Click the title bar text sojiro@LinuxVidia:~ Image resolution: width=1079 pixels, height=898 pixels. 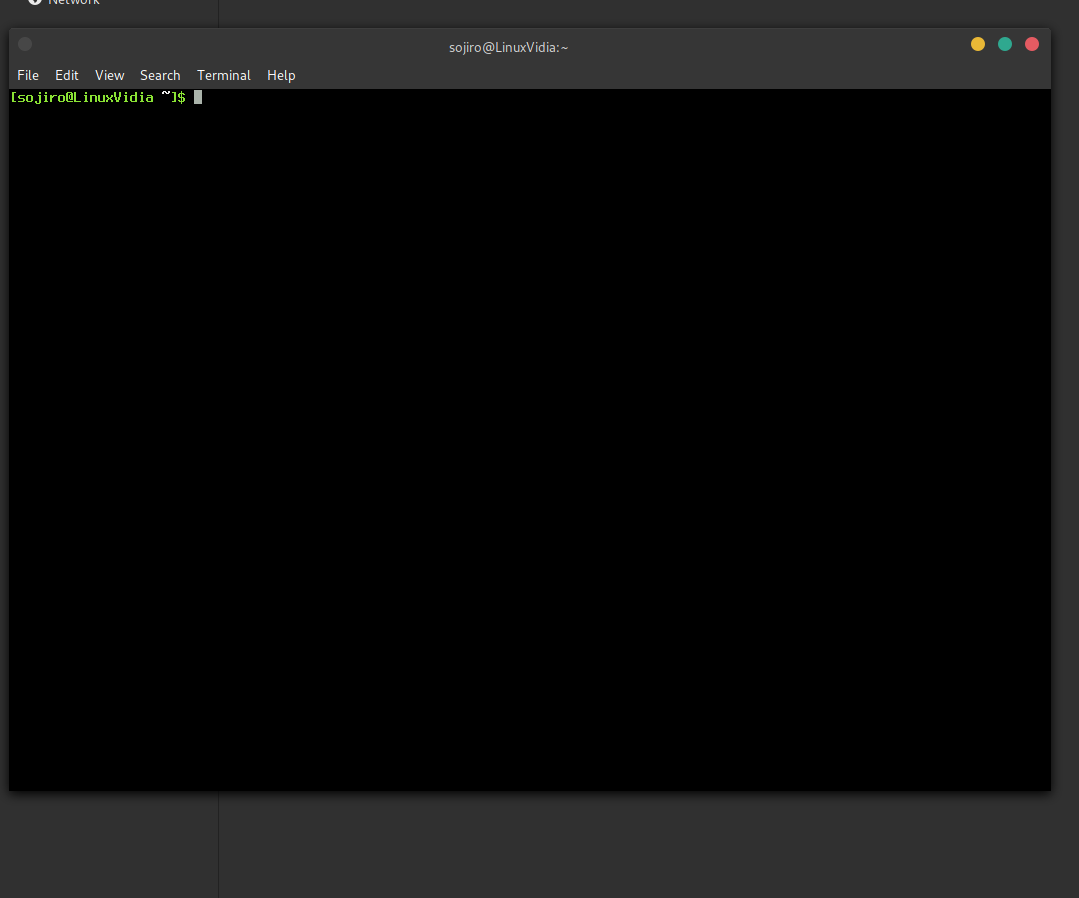[509, 47]
